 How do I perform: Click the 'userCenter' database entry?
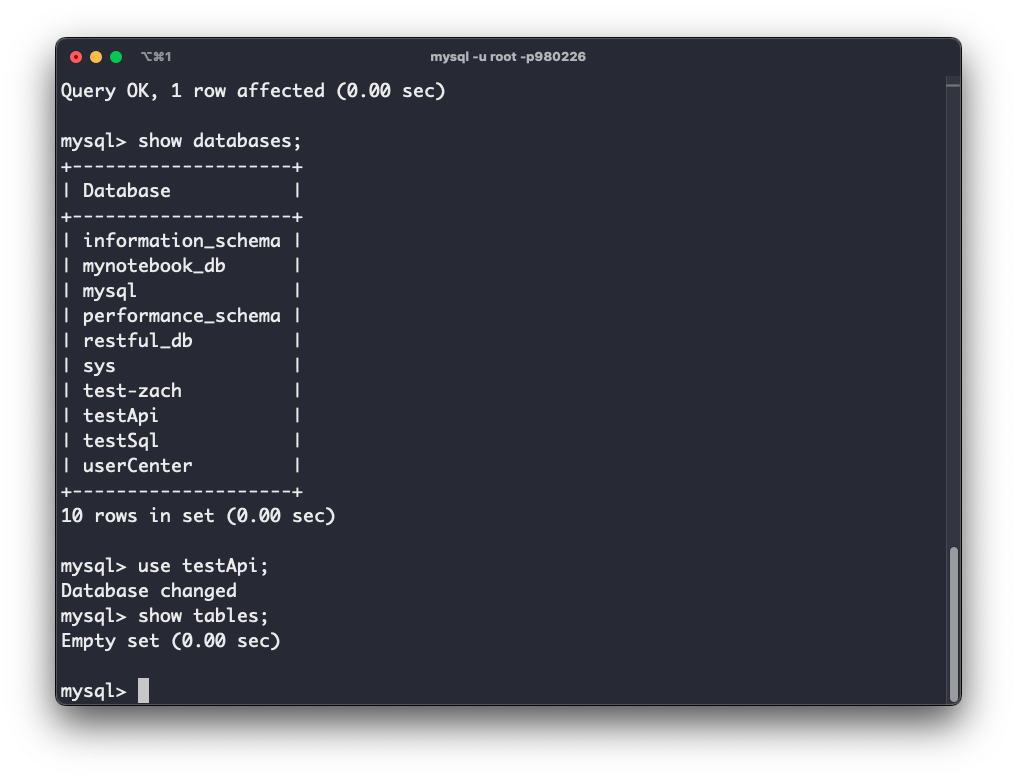(x=137, y=466)
